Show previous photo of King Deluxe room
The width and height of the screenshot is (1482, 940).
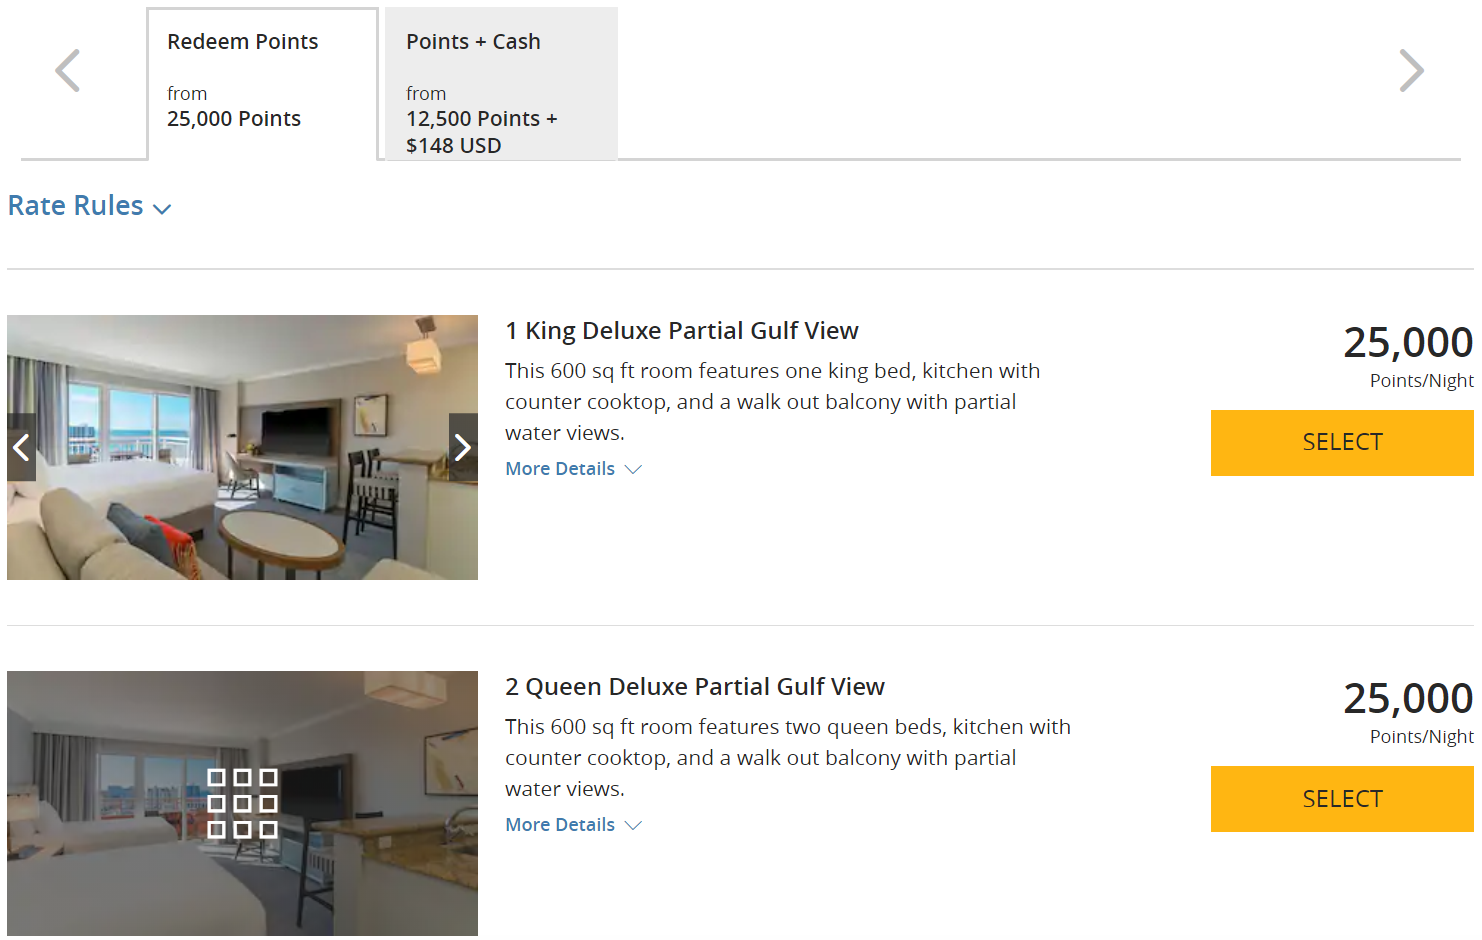pyautogui.click(x=21, y=447)
